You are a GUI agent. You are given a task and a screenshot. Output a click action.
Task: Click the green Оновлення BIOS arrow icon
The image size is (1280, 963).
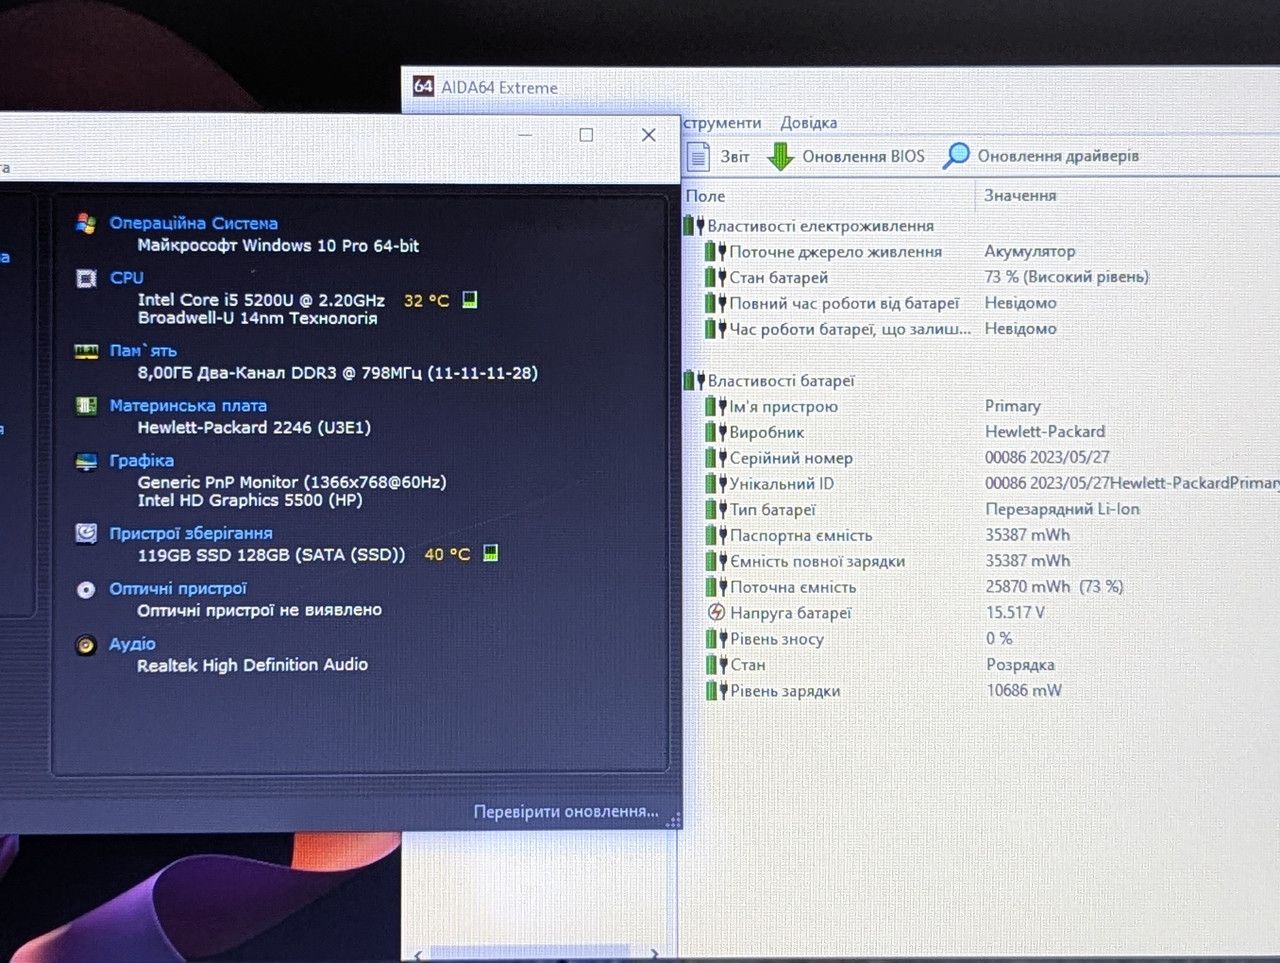click(780, 156)
